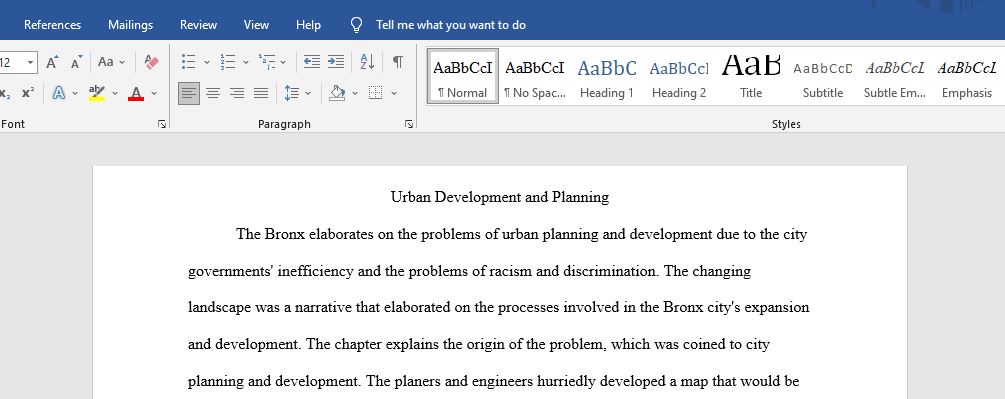Open the font size dropdown arrow
Screen dimensions: 1005x399
coord(30,62)
